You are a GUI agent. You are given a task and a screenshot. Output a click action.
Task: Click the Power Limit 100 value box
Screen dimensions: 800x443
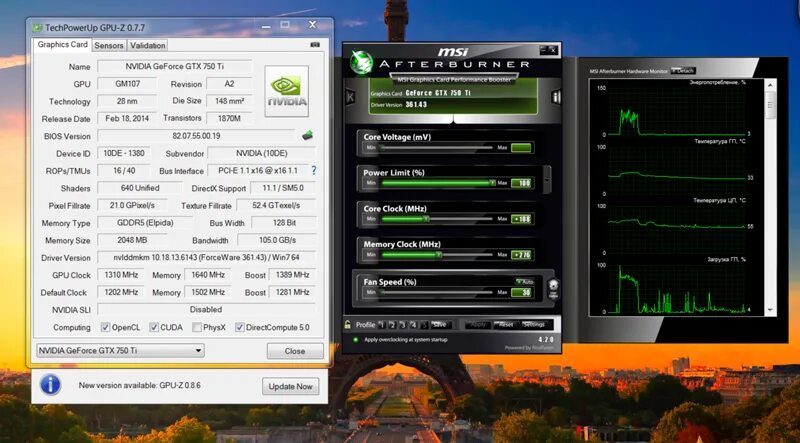521,183
